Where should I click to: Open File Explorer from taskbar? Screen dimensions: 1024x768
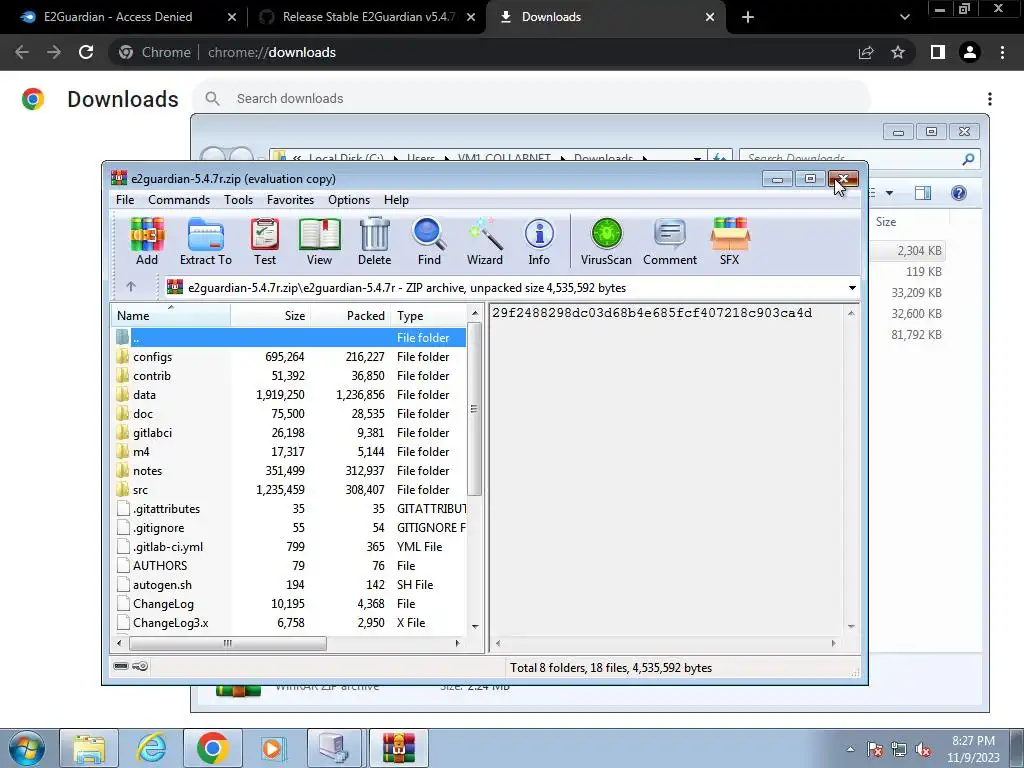[x=89, y=748]
